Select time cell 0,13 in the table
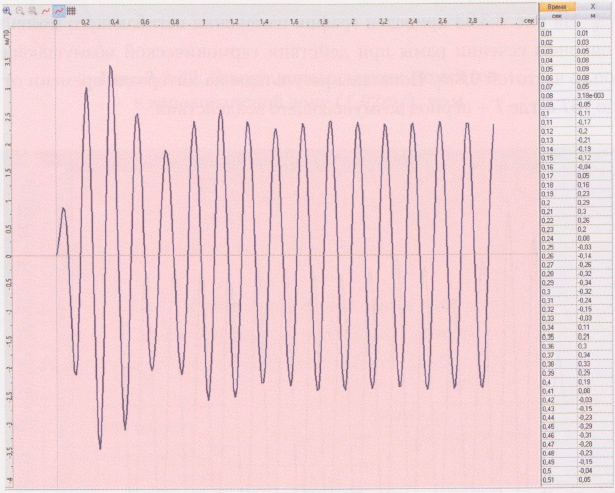This screenshot has width=615, height=493. (x=558, y=140)
